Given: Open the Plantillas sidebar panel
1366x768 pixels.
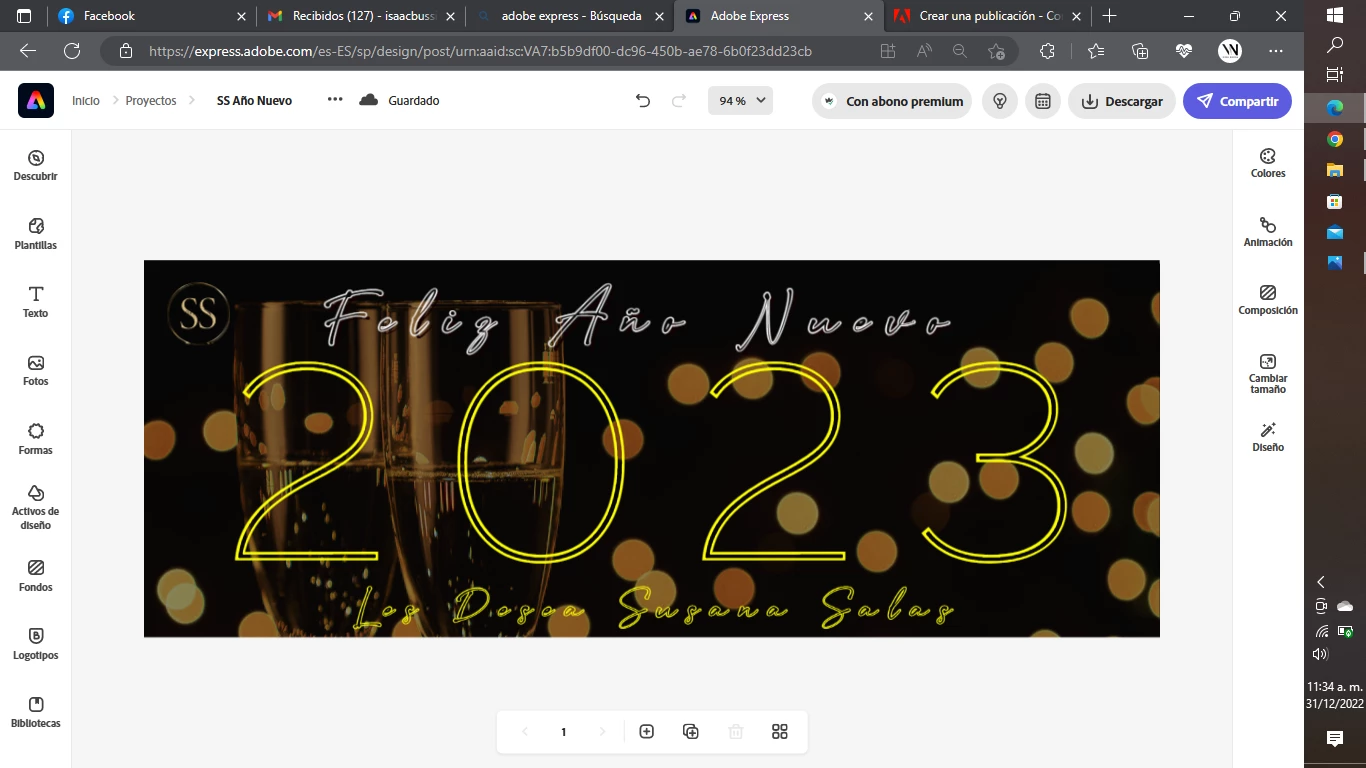Looking at the screenshot, I should point(36,234).
